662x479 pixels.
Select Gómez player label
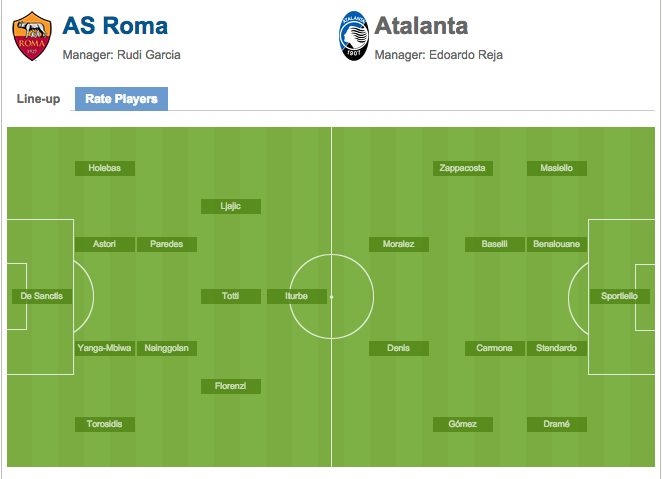(x=462, y=424)
